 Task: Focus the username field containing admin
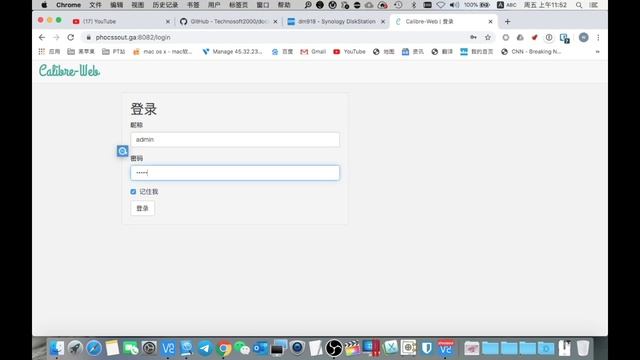coord(235,140)
